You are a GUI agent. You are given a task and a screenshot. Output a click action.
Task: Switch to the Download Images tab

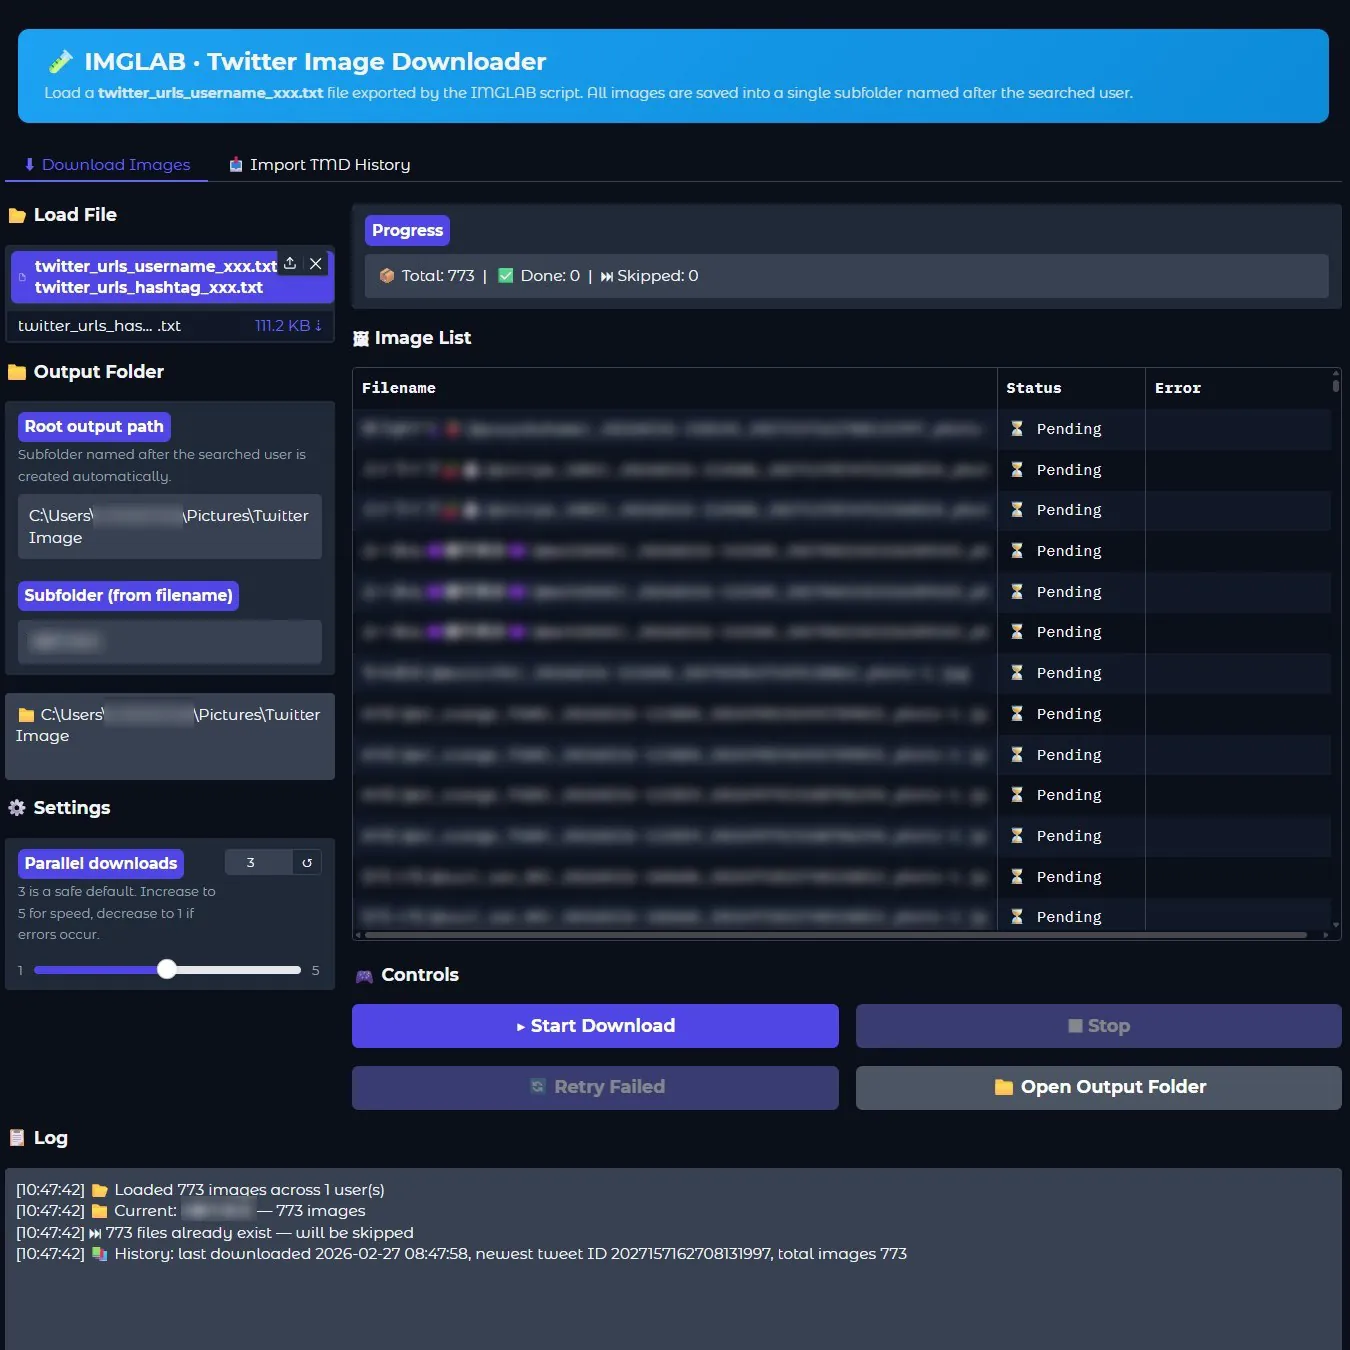tap(107, 165)
